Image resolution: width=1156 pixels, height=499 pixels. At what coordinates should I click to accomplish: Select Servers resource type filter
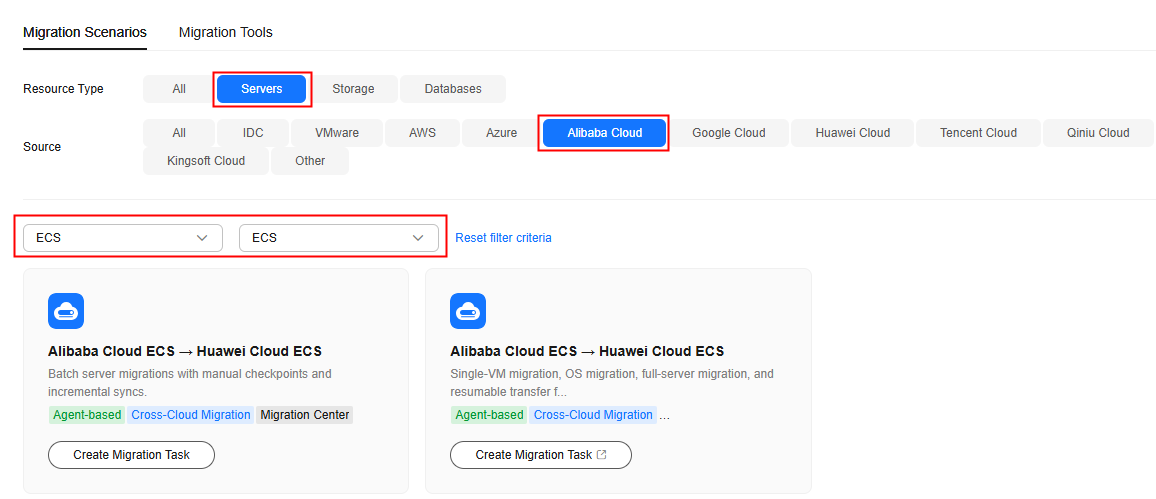[x=262, y=89]
